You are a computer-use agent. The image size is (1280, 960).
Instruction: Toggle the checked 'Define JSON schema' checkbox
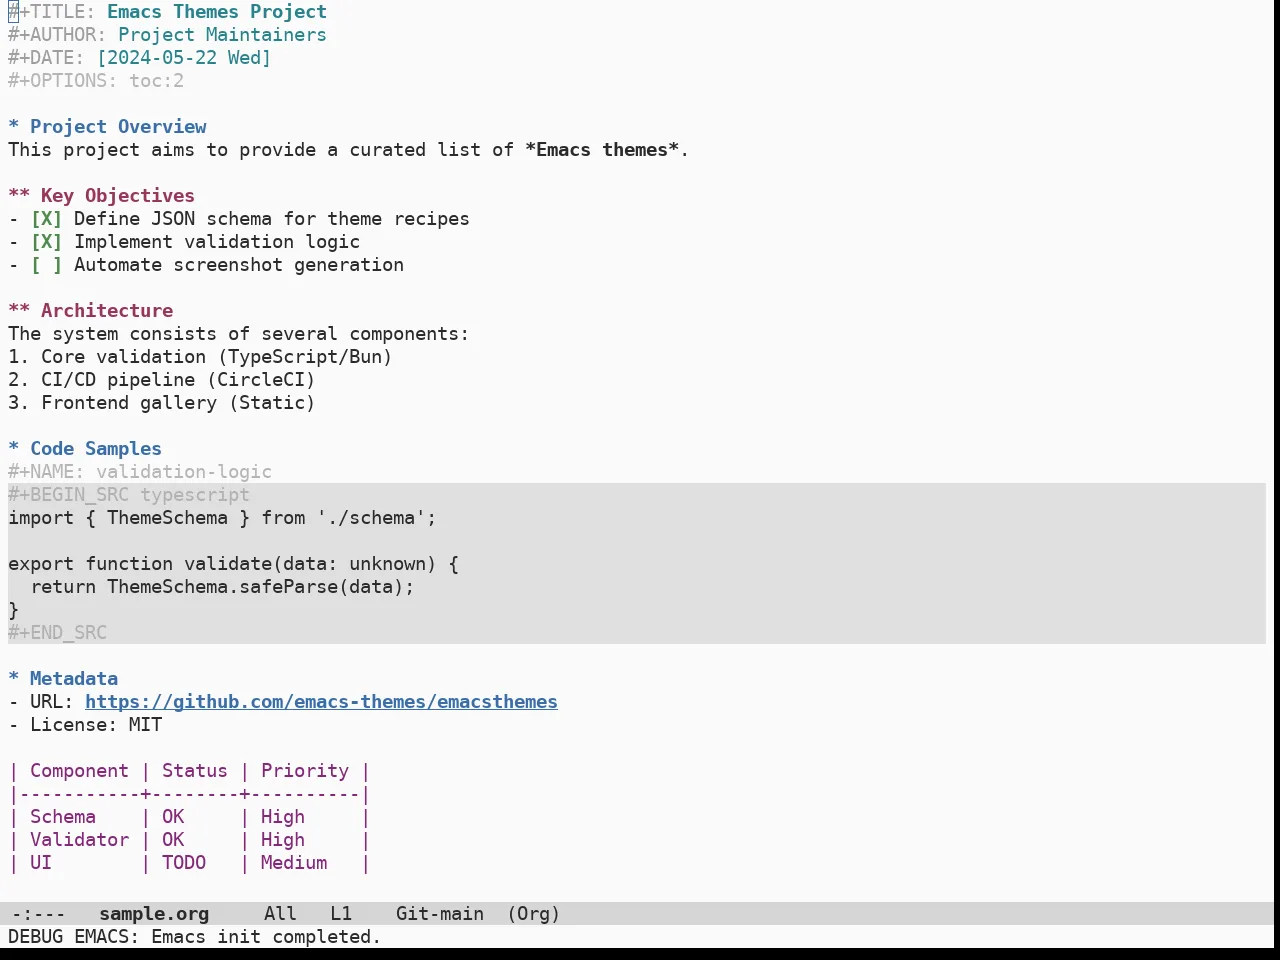click(46, 219)
